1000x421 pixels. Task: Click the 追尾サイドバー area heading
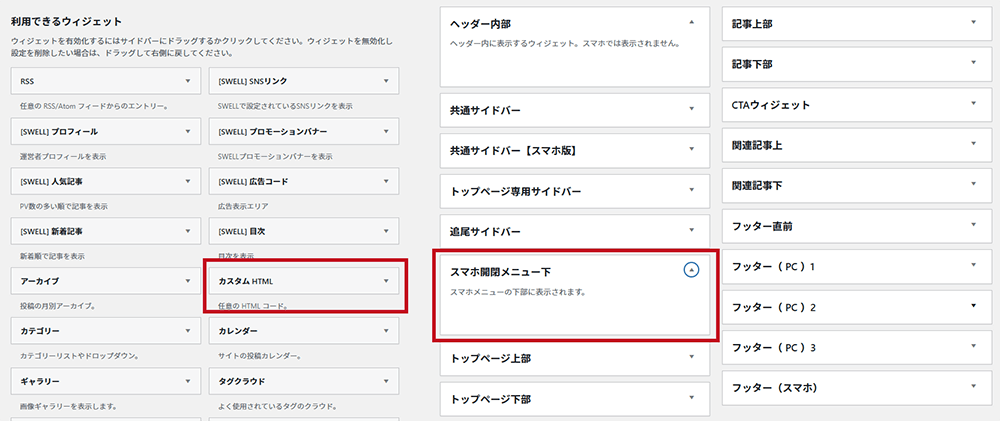tap(485, 232)
